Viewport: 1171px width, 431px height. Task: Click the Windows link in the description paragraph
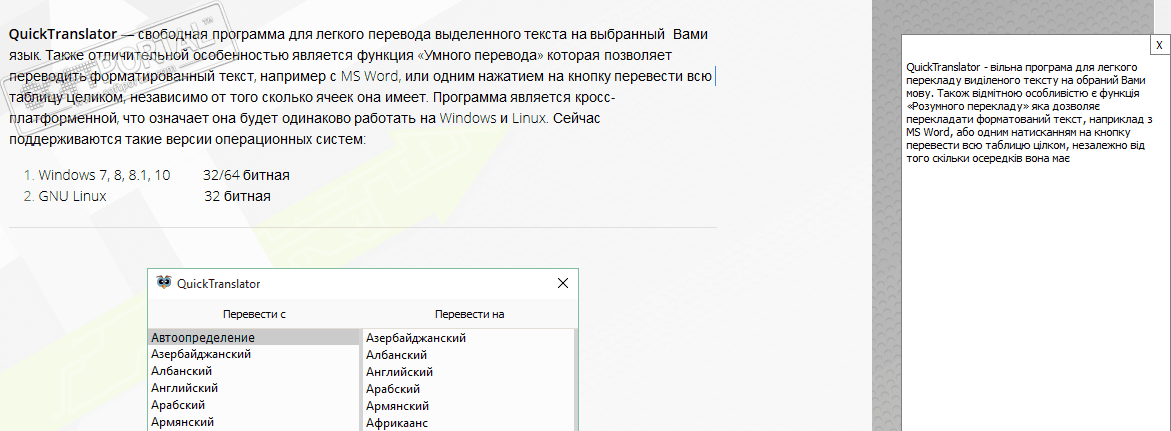(x=468, y=118)
